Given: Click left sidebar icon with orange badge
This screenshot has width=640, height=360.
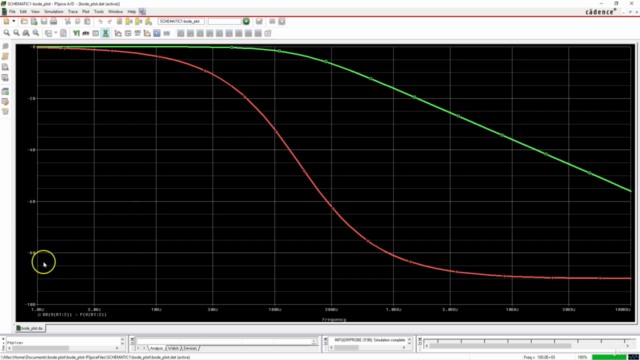Looking at the screenshot, I should pyautogui.click(x=5, y=102).
